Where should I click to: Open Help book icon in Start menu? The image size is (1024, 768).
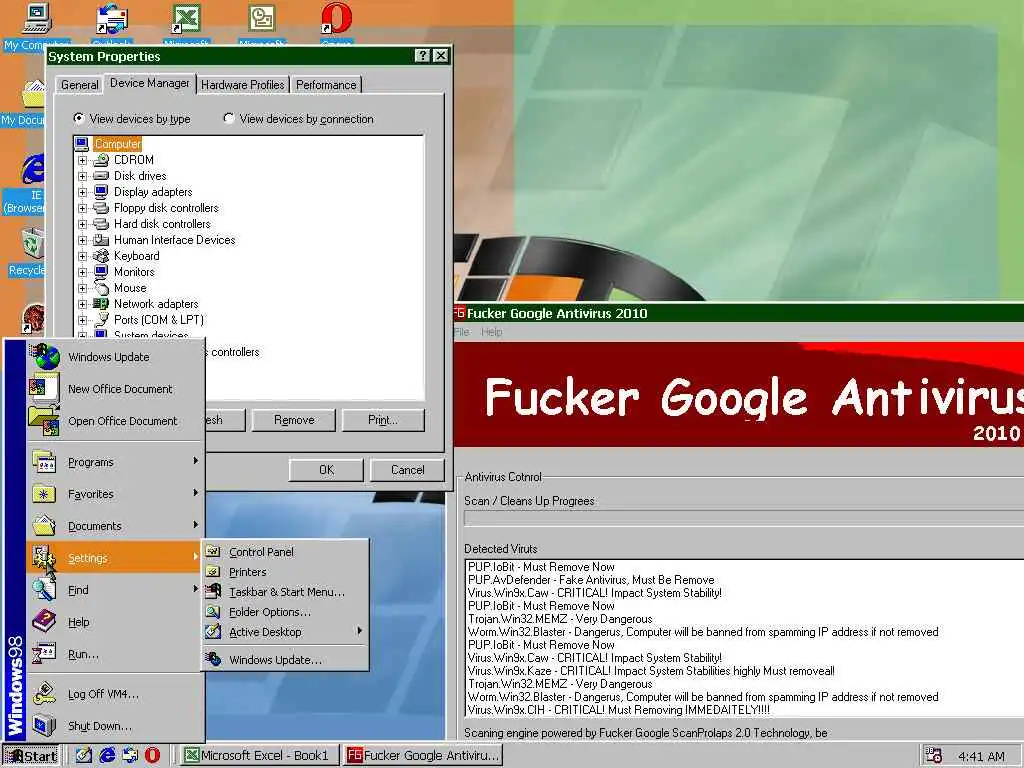coord(44,622)
